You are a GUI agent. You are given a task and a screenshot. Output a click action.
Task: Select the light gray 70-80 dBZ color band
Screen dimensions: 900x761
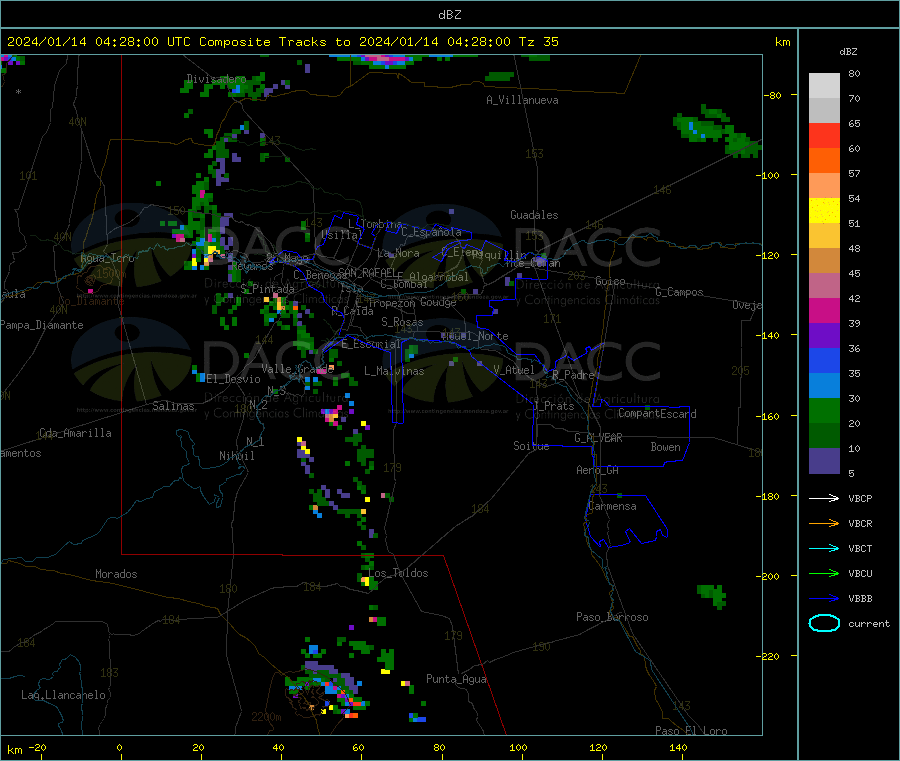(824, 86)
